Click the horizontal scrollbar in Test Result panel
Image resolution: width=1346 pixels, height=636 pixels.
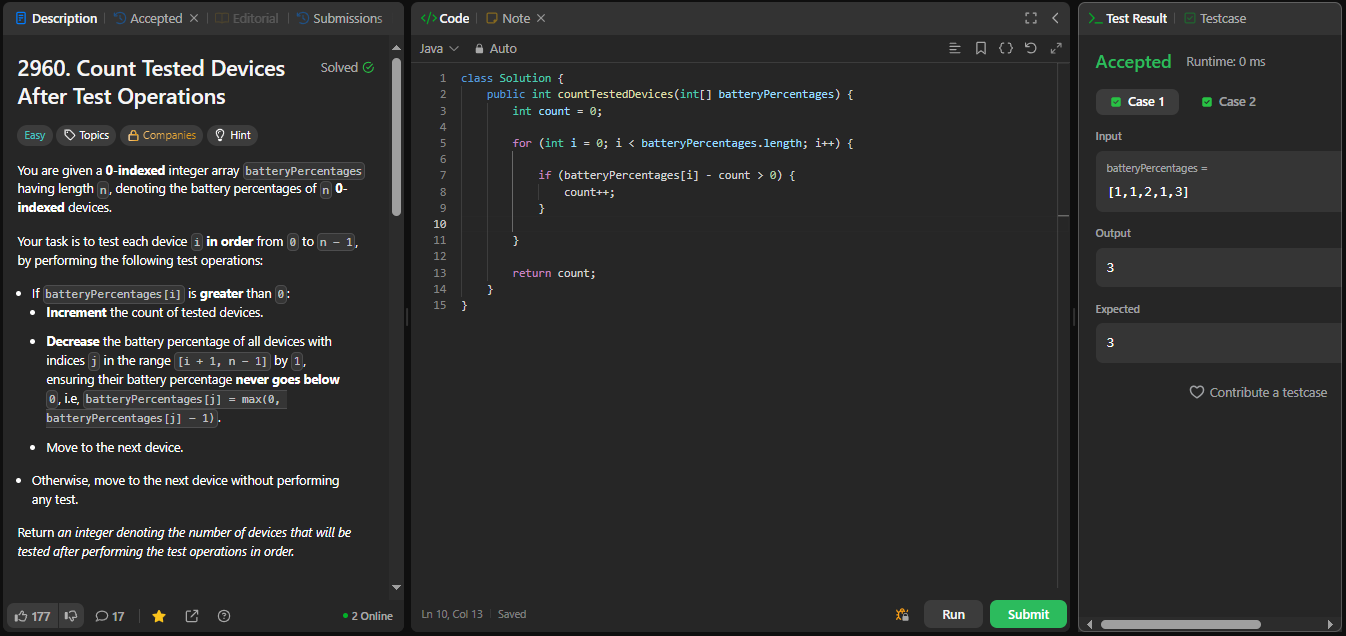pos(1180,624)
